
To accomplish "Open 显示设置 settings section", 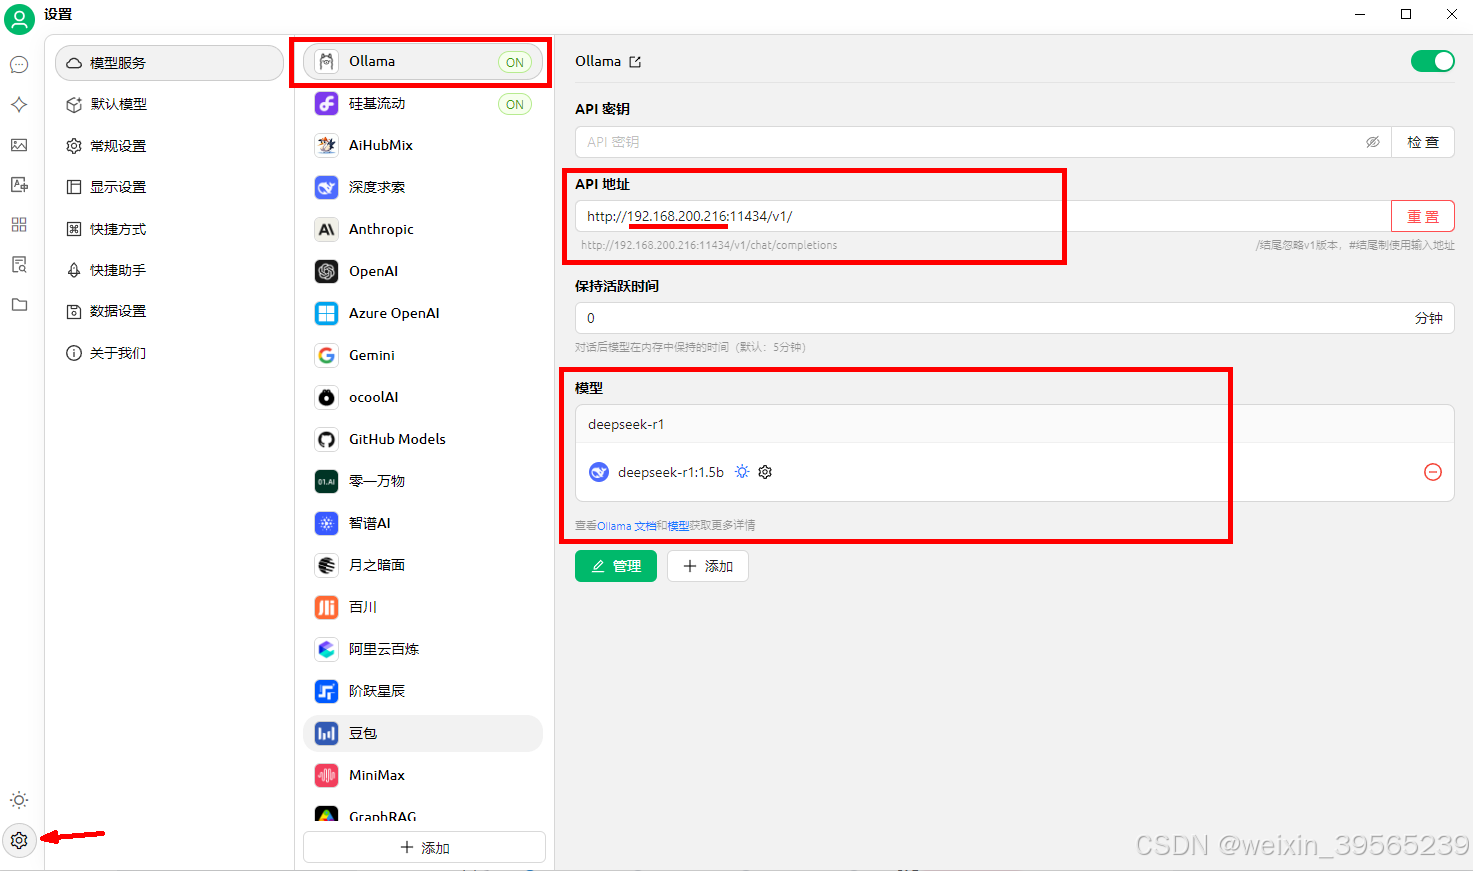I will click(x=169, y=188).
